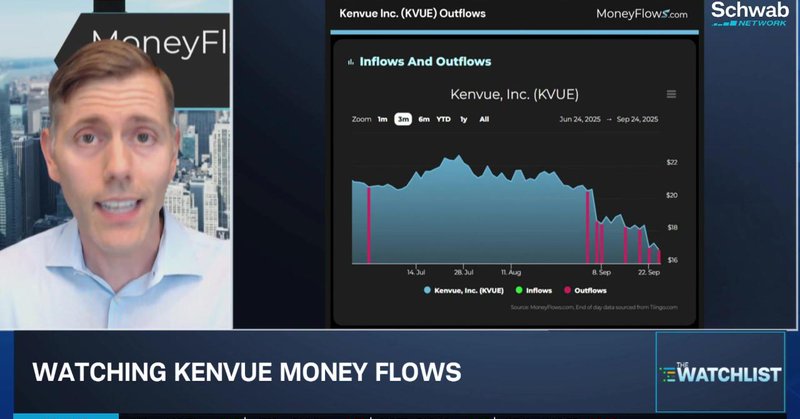Click the source attribution text under chart
This screenshot has width=800, height=419.
[594, 307]
